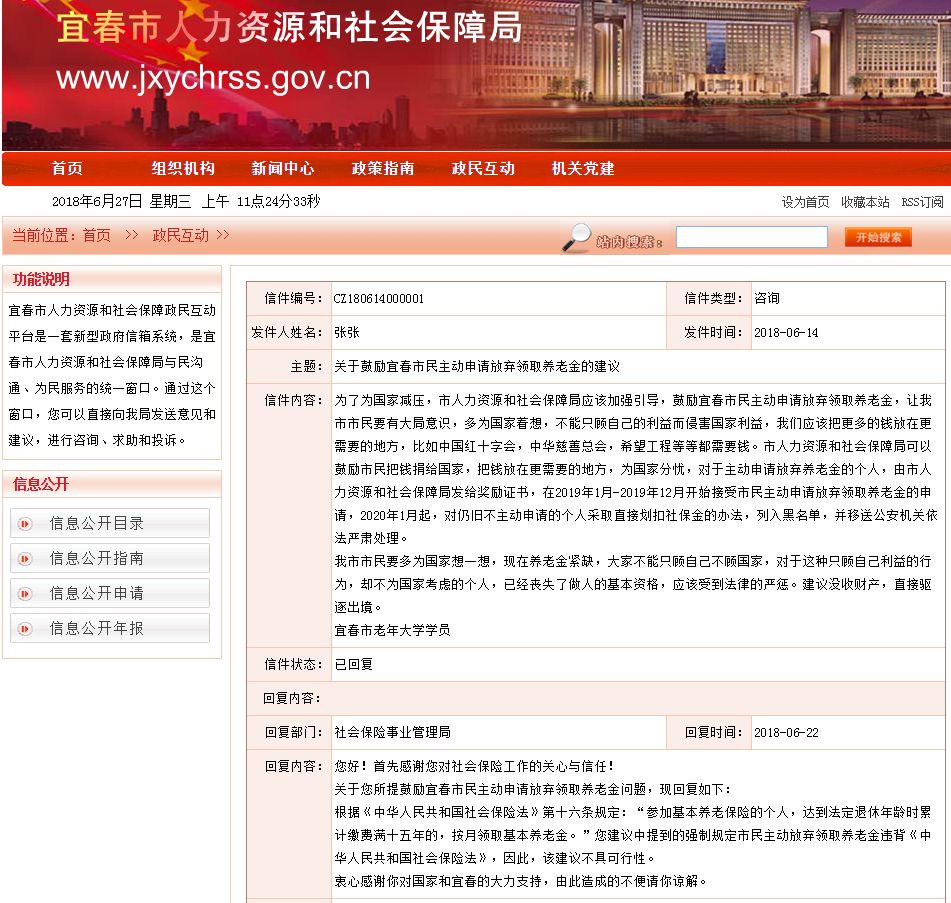Open the 组织机构 menu item
This screenshot has height=903, width=951.
[183, 168]
